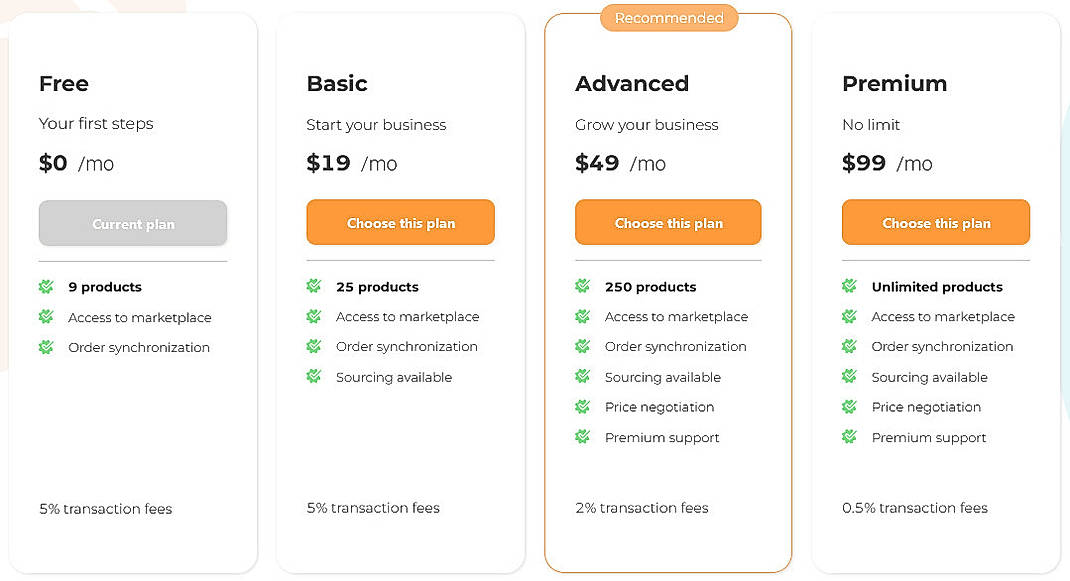Click the 2% transaction fees text
1070x581 pixels.
(x=641, y=508)
